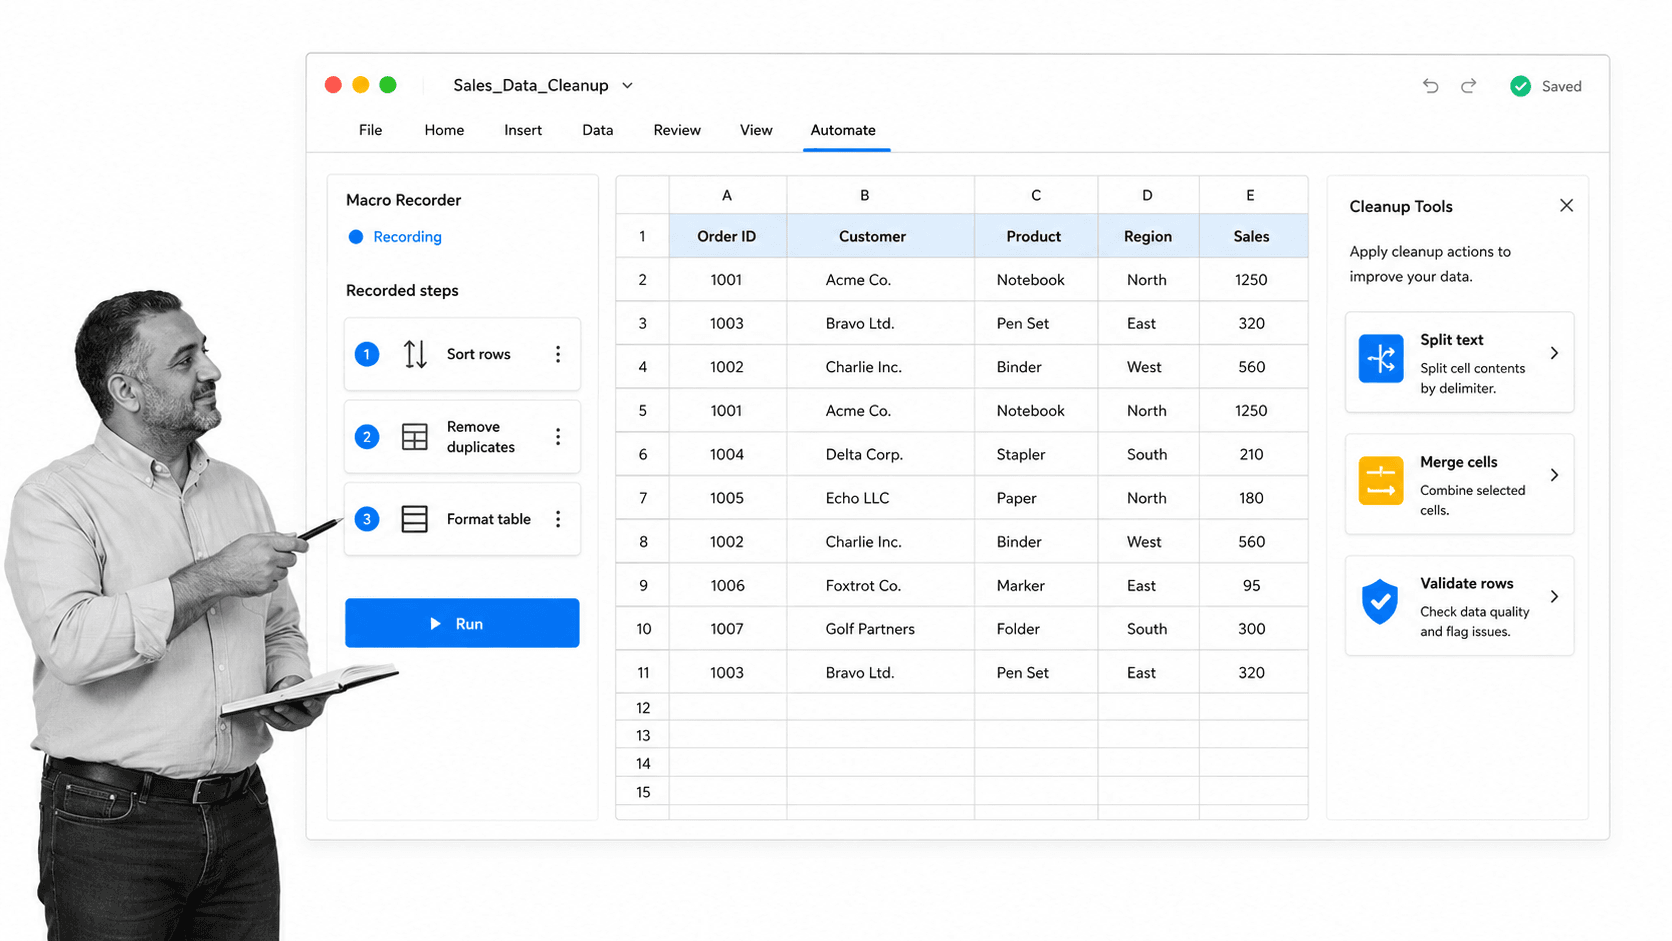The width and height of the screenshot is (1672, 941).
Task: Open options for Sort rows step
Action: click(558, 354)
